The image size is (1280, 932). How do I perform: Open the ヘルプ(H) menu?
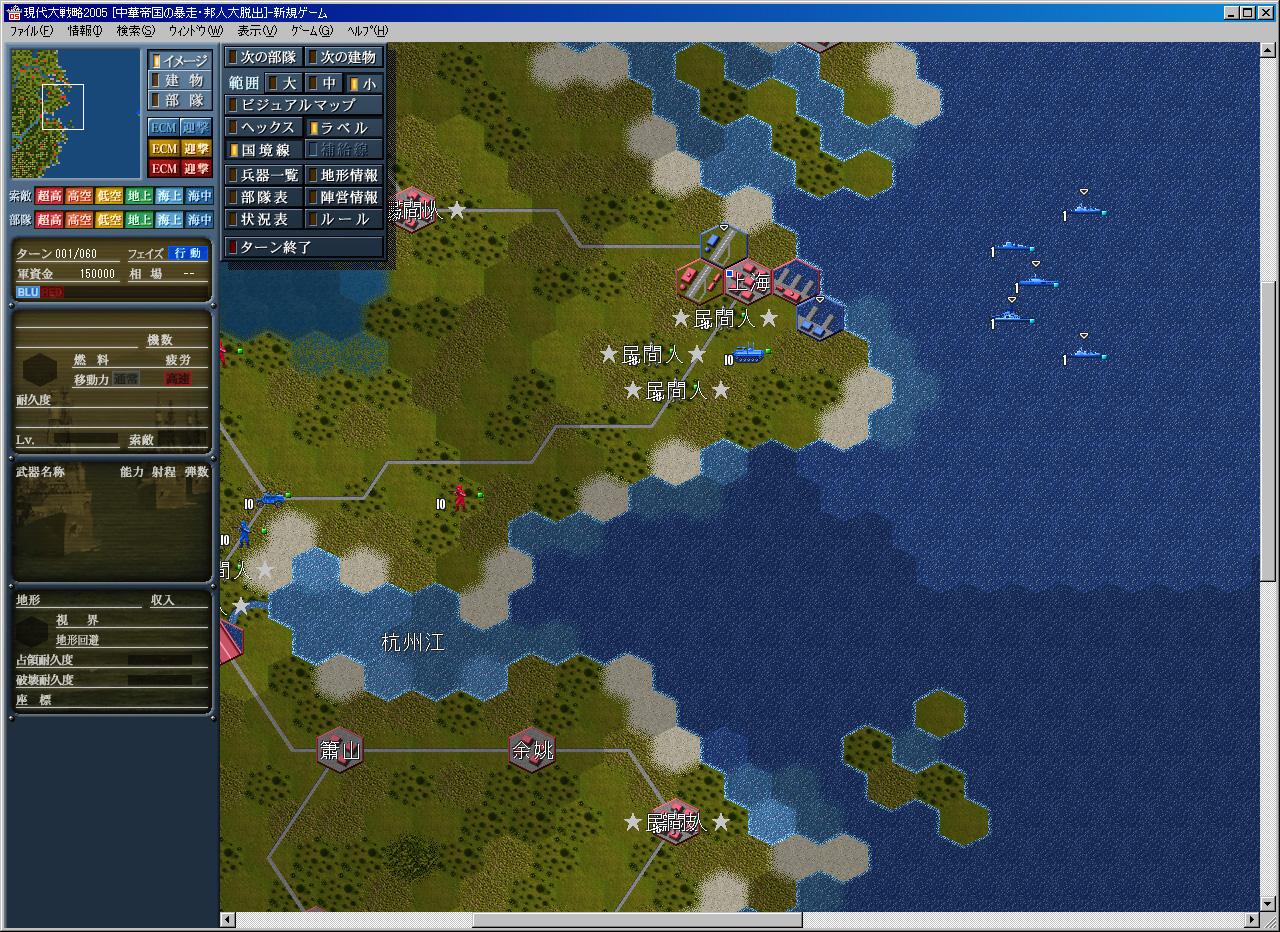tap(367, 31)
